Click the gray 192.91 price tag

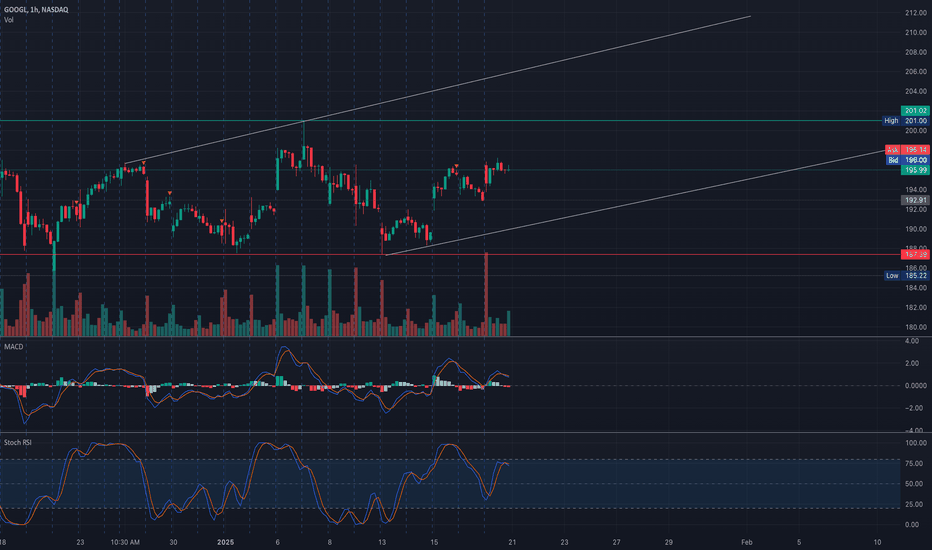click(x=915, y=200)
